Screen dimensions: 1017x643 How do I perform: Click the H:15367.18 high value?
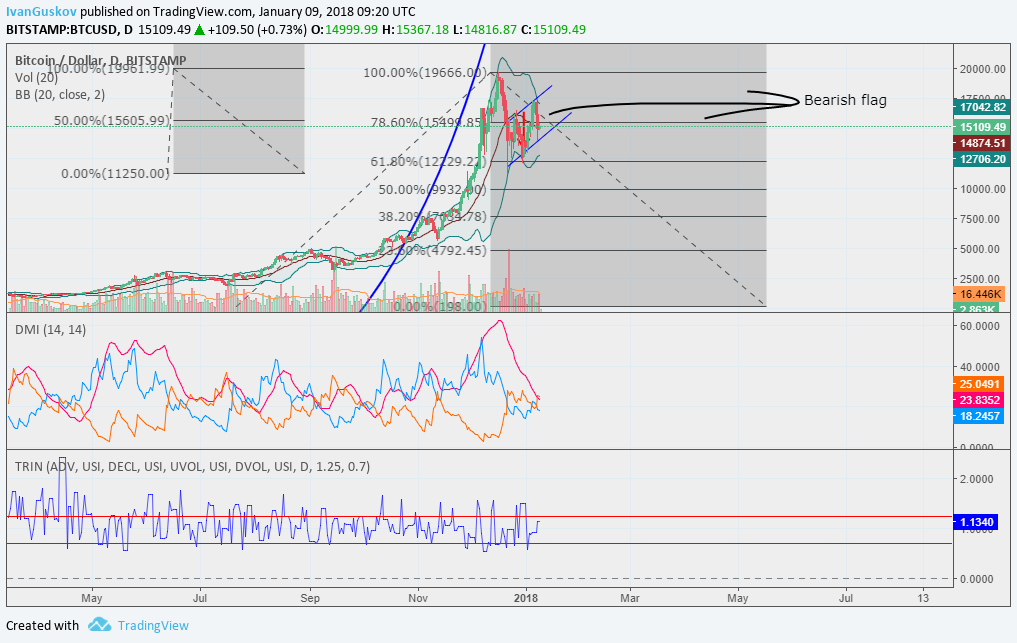[416, 29]
